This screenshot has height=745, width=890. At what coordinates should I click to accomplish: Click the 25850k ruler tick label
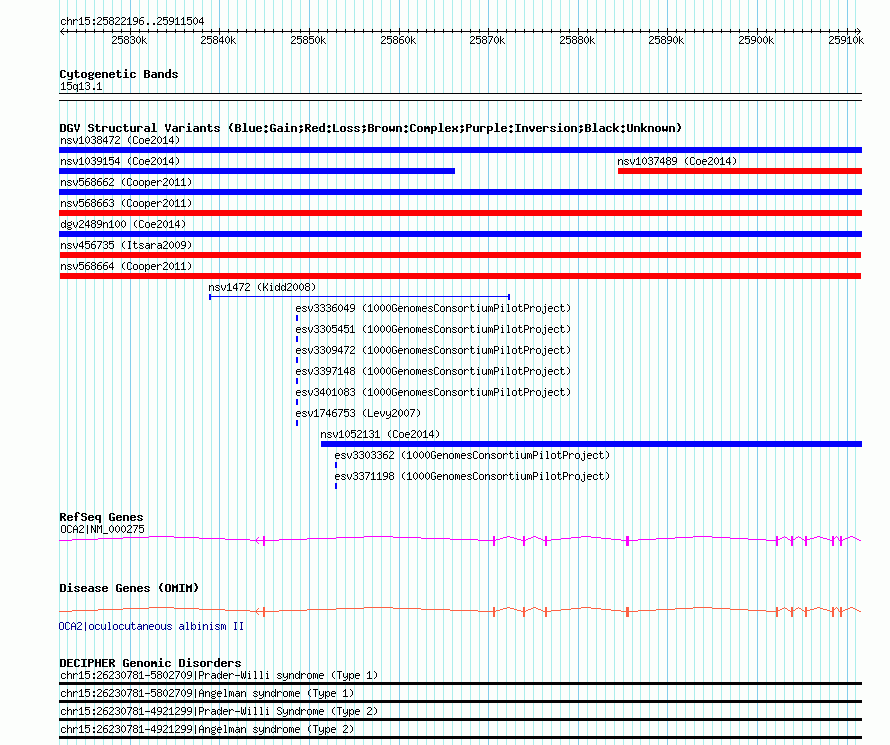(x=308, y=40)
